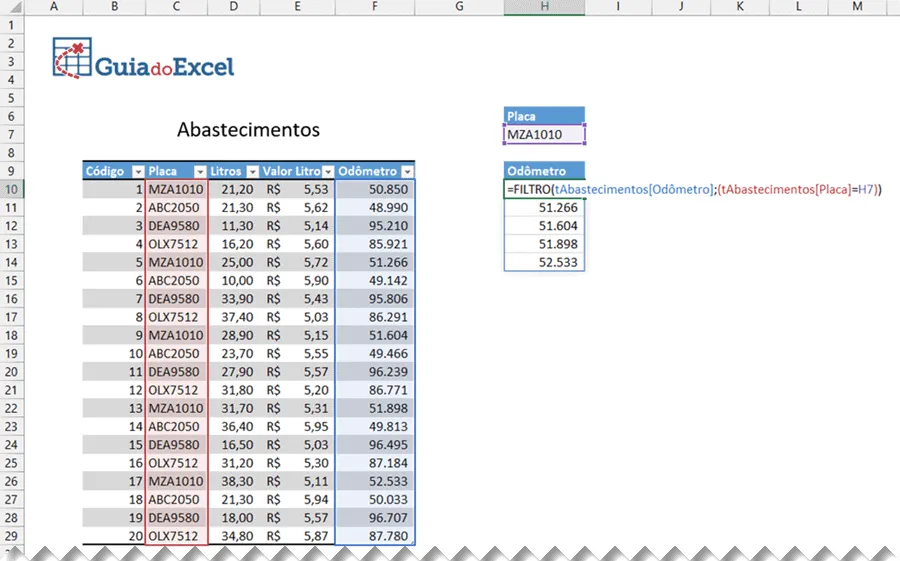Viewport: 900px width, 561px height.
Task: Open the Valor Litro filter dropdown
Action: click(328, 172)
